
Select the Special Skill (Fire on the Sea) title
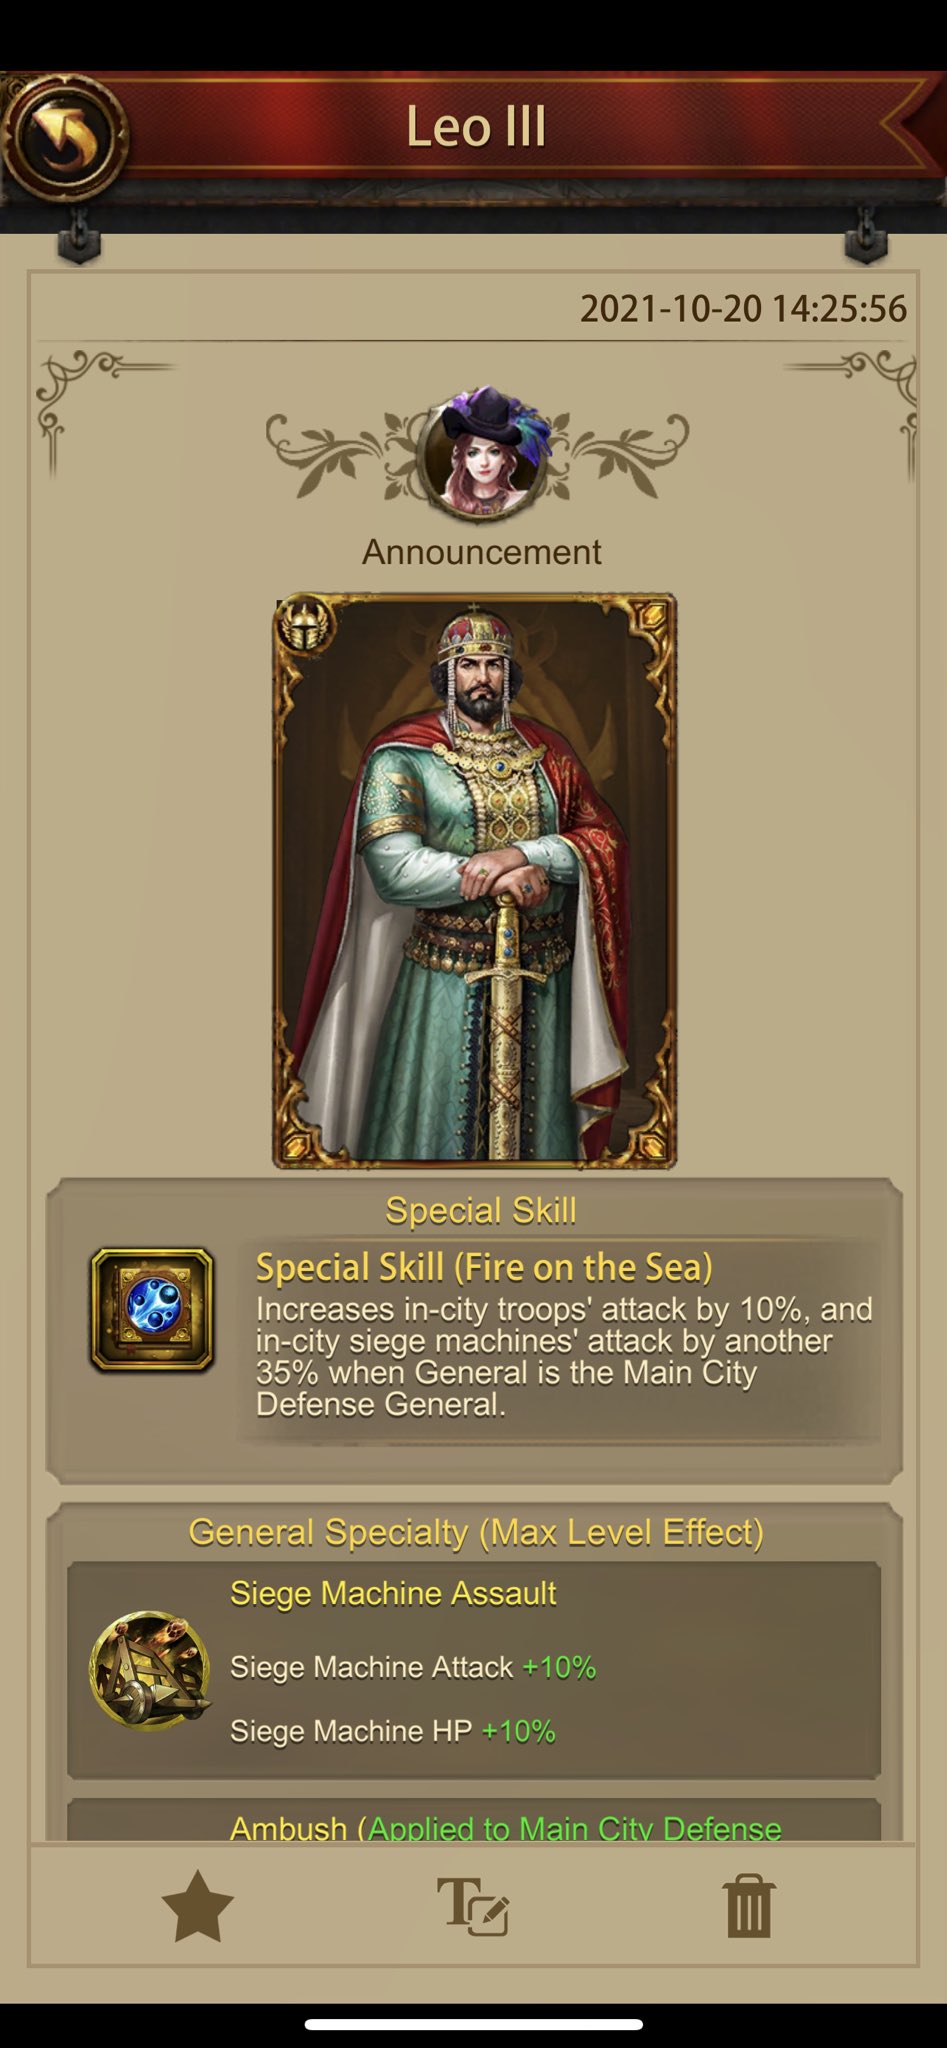tap(484, 1268)
